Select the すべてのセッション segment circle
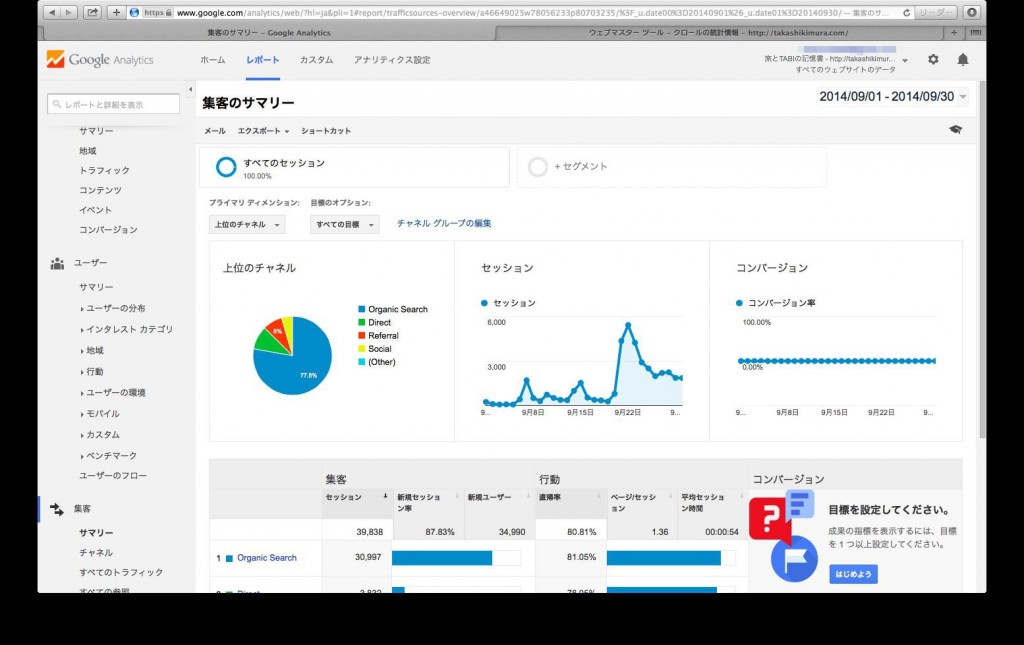 [x=226, y=166]
